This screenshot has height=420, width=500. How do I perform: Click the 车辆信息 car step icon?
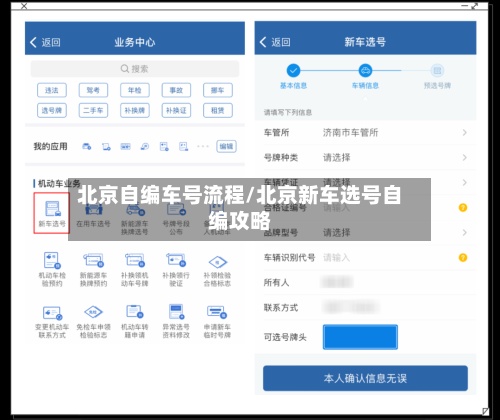pos(365,70)
